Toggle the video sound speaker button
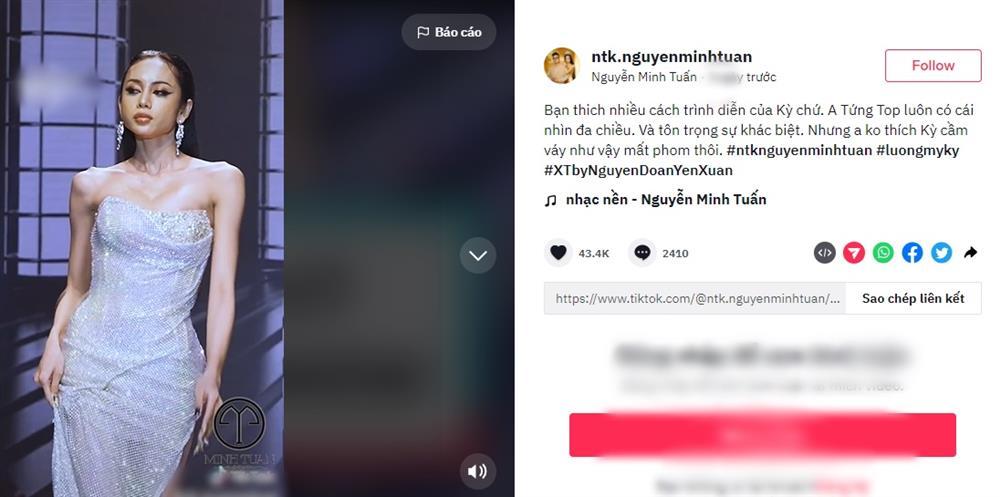The height and width of the screenshot is (497, 1000). 478,471
